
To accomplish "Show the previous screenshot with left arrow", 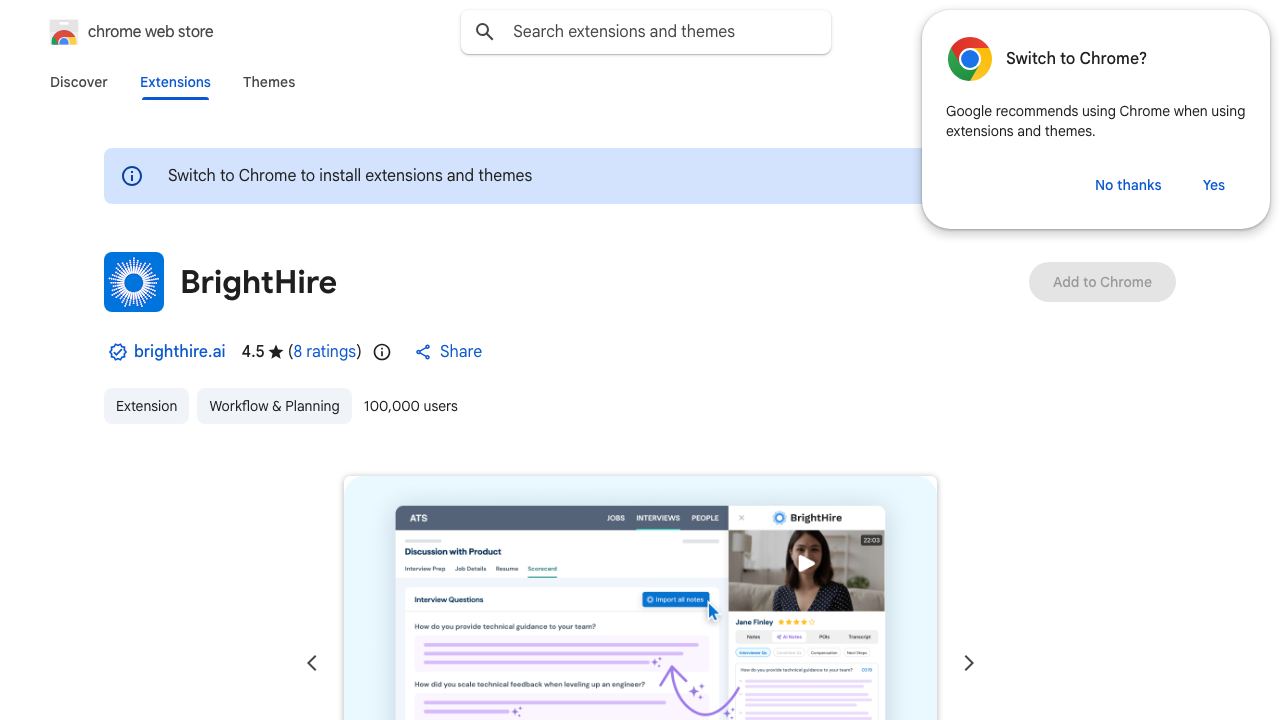I will click(x=312, y=663).
